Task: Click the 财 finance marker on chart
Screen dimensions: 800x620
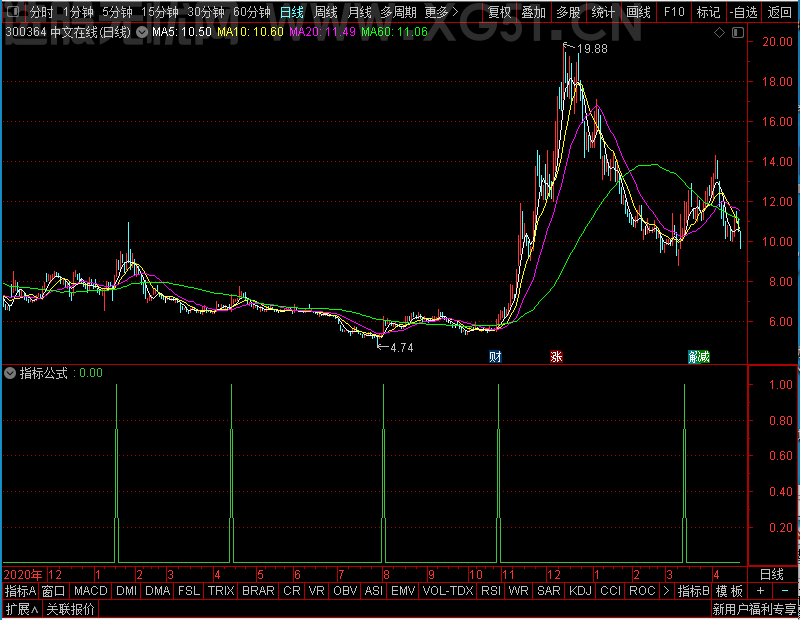Action: tap(495, 357)
